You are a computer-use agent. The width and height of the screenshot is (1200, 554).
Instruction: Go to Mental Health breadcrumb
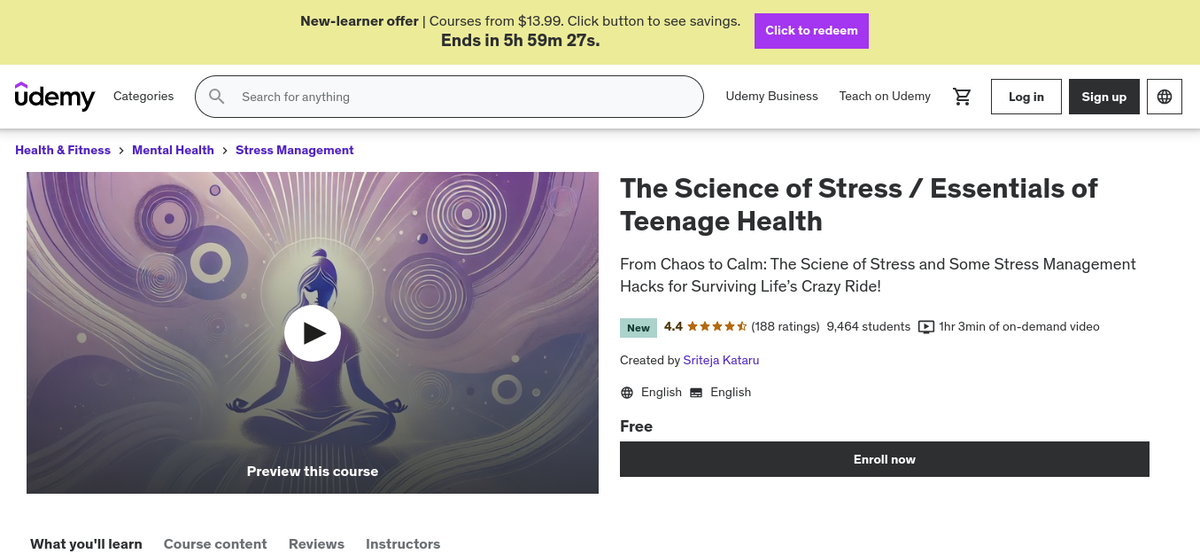[173, 150]
